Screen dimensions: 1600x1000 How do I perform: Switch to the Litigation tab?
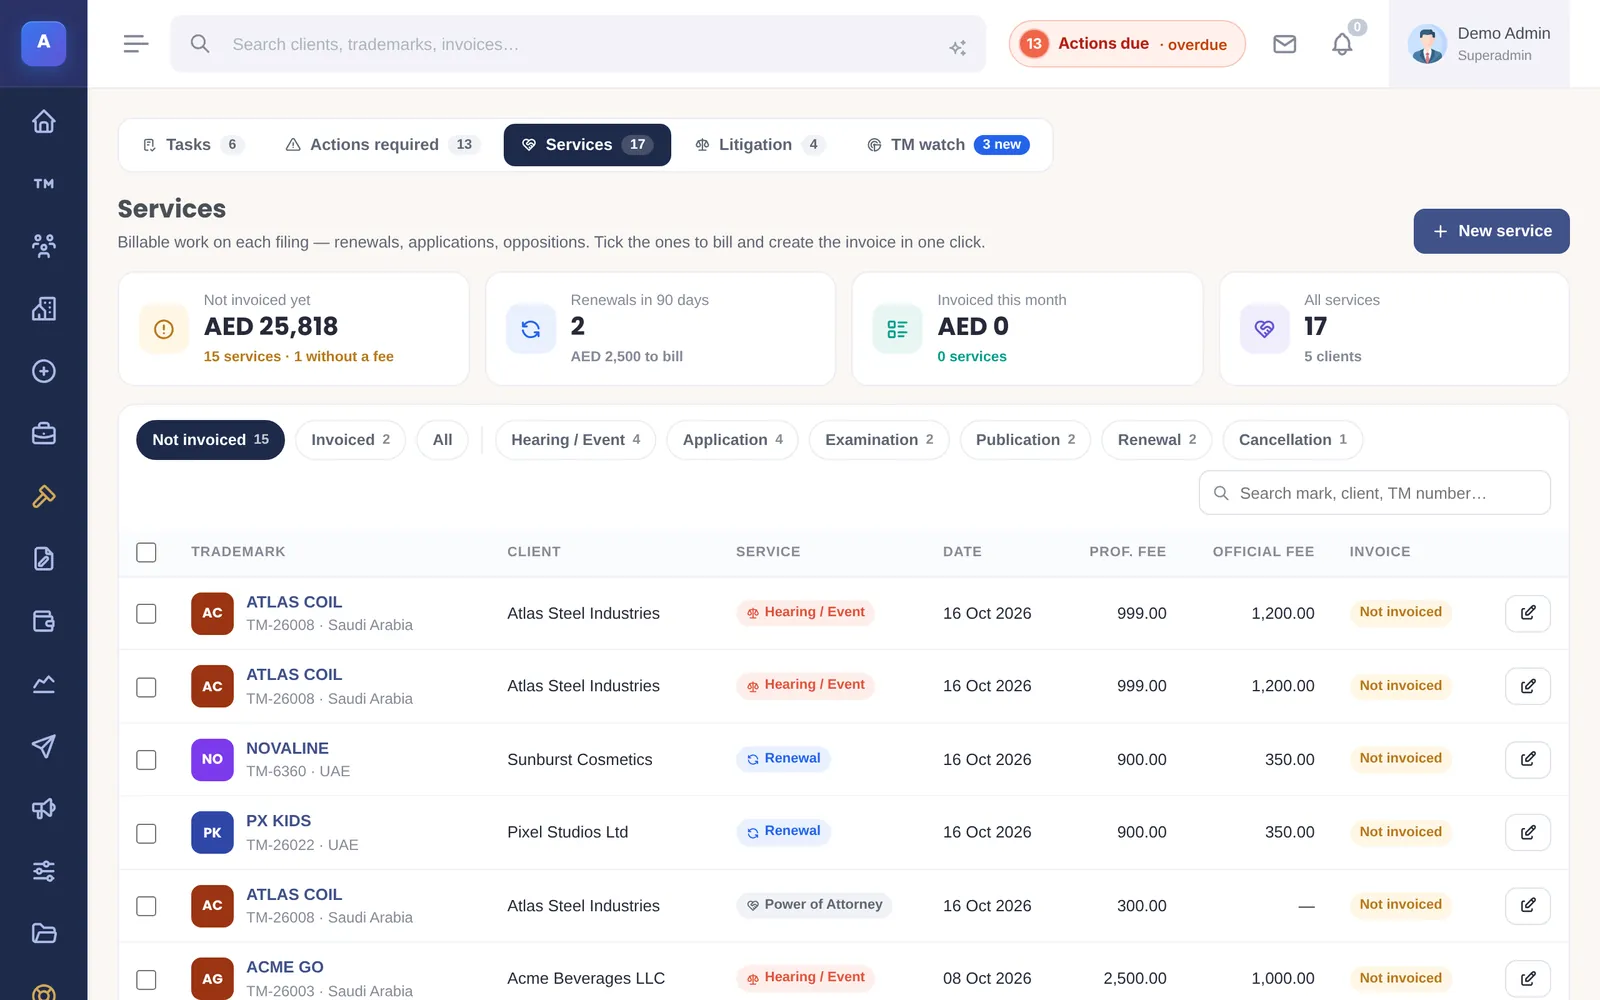(x=760, y=145)
